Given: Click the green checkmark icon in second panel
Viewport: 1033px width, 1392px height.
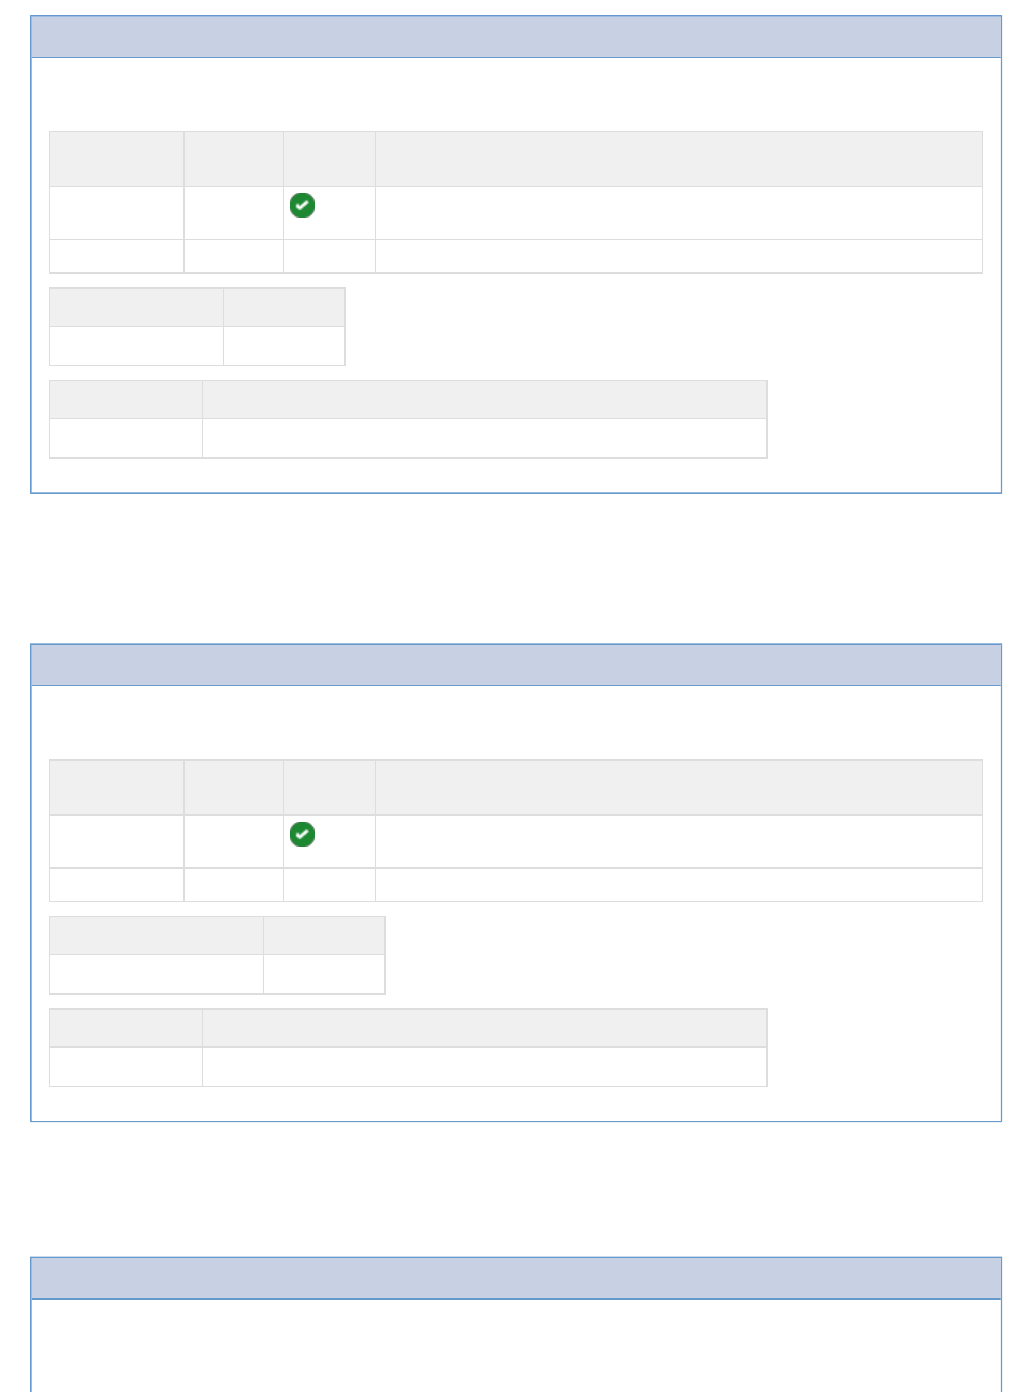Looking at the screenshot, I should click(302, 834).
